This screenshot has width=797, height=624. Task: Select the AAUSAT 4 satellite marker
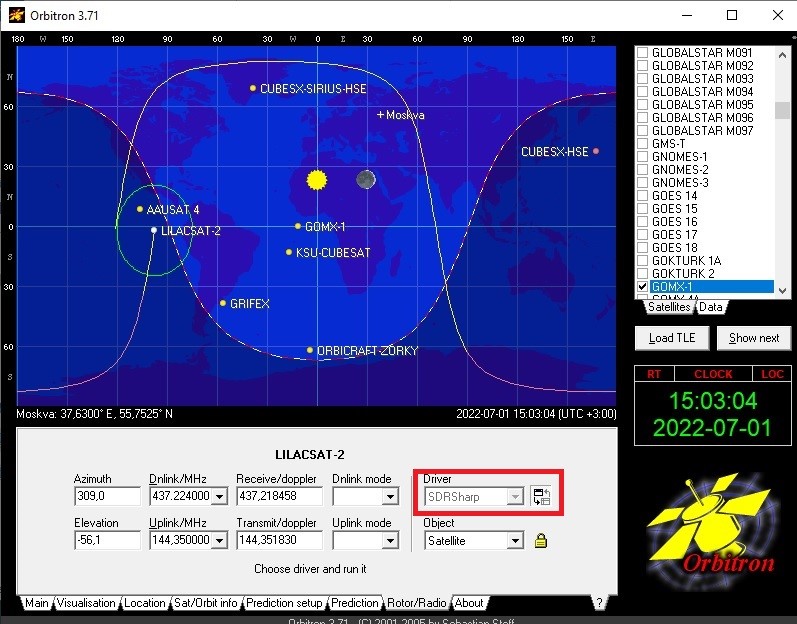point(140,209)
